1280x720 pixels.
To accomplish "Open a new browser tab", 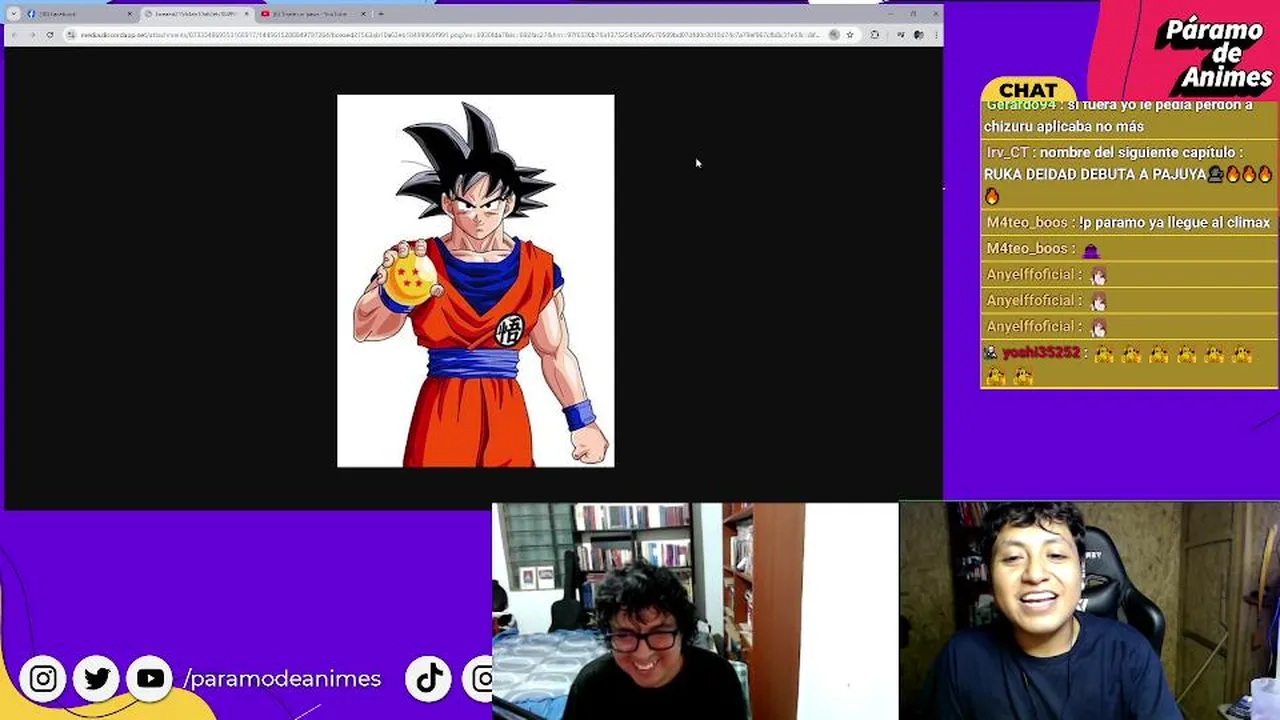I will [x=381, y=14].
